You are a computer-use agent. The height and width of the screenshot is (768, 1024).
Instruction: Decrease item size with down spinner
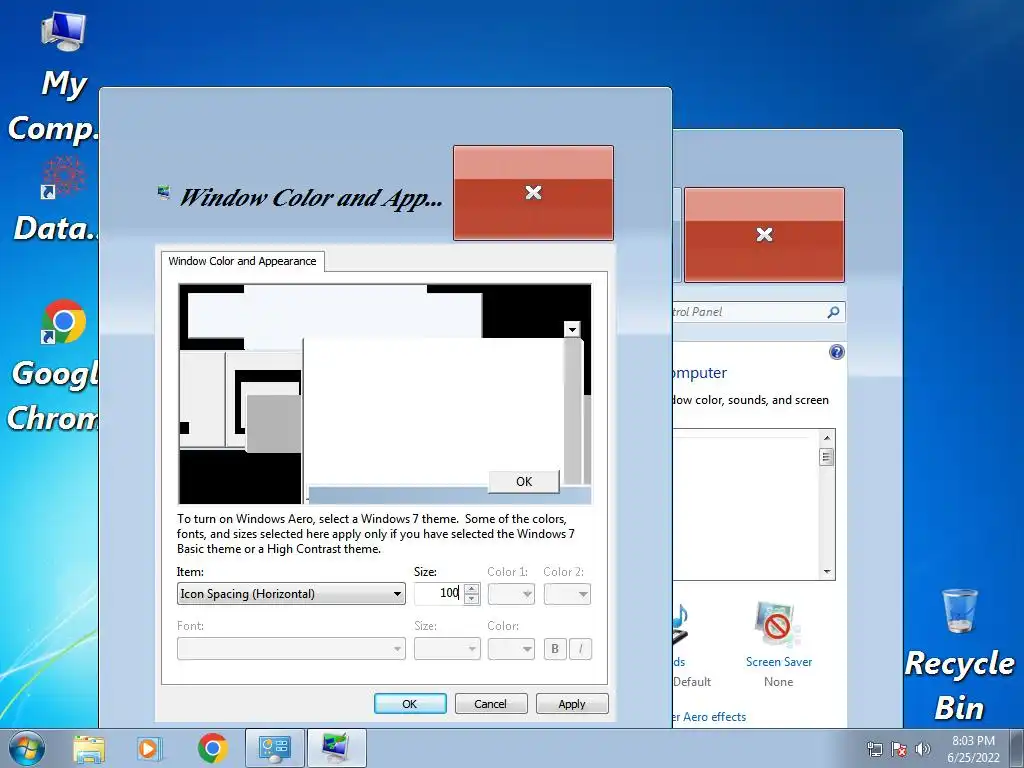(x=472, y=600)
